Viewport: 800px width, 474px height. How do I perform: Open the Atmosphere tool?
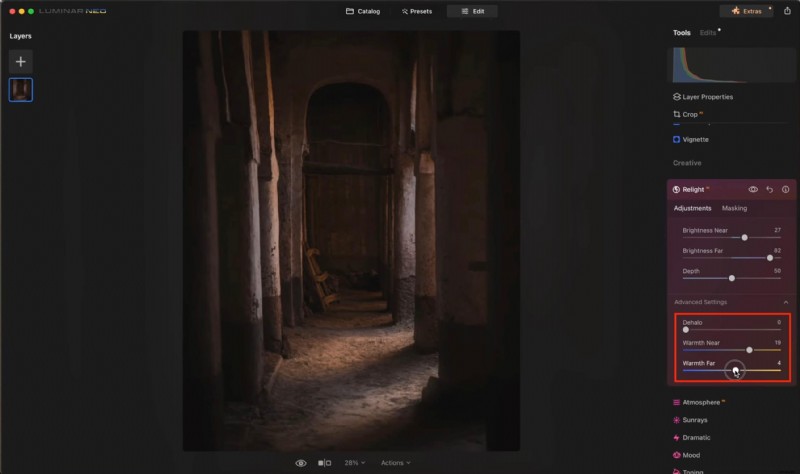point(699,402)
